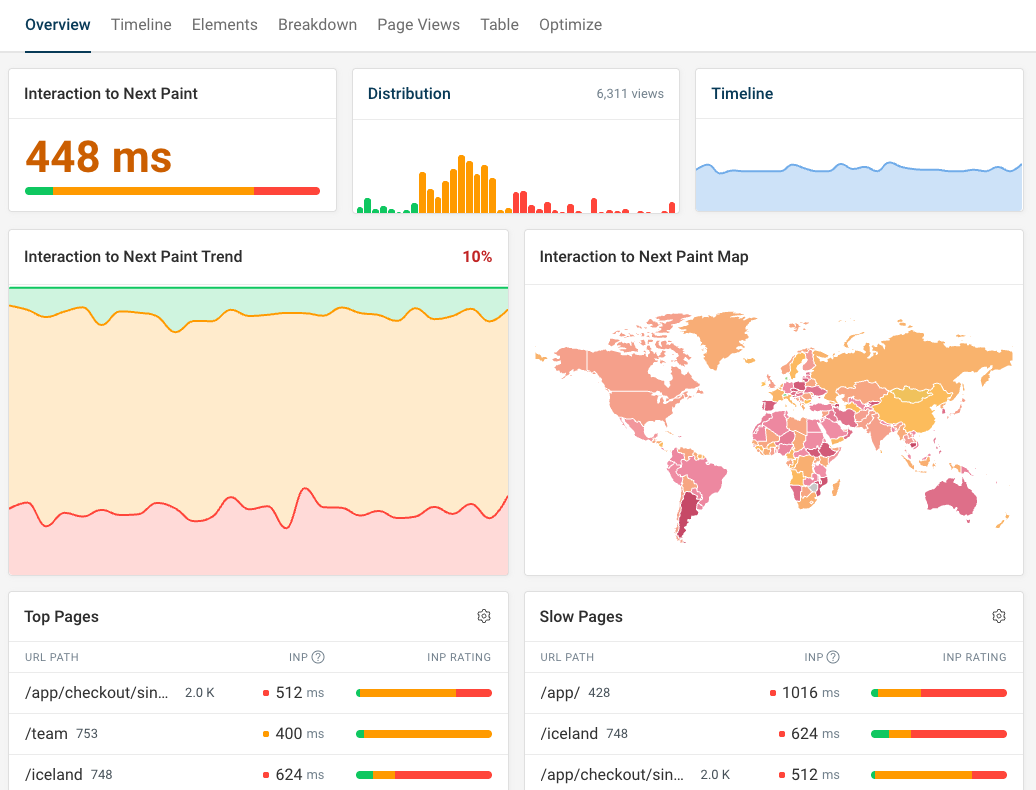The width and height of the screenshot is (1036, 790).
Task: Click the INP help icon in Slow Pages
Action: click(x=834, y=657)
